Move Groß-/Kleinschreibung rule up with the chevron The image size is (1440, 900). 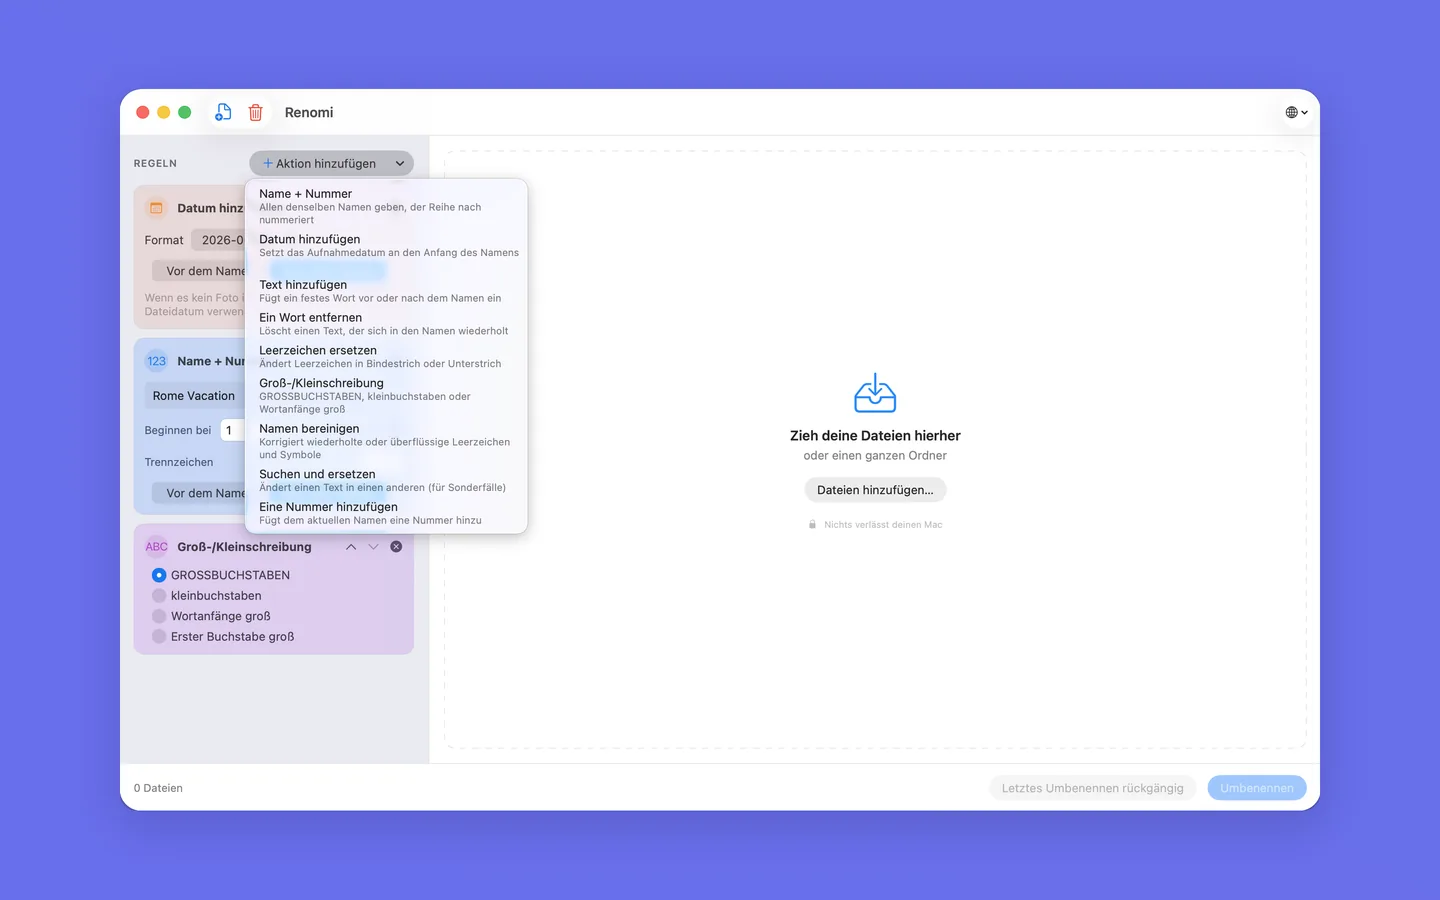click(x=351, y=547)
